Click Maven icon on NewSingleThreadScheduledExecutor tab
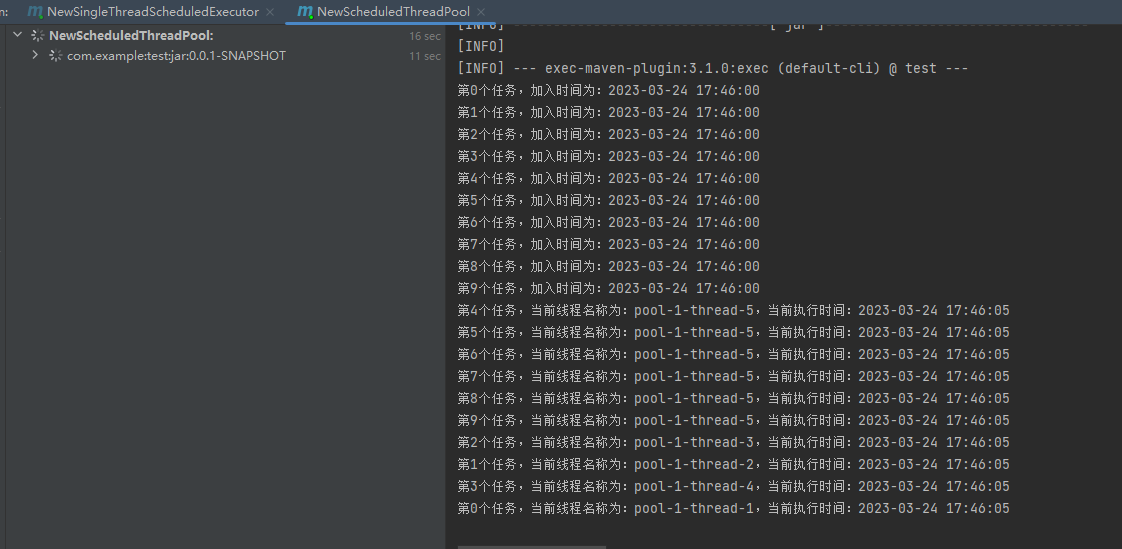1122x549 pixels. [x=34, y=12]
